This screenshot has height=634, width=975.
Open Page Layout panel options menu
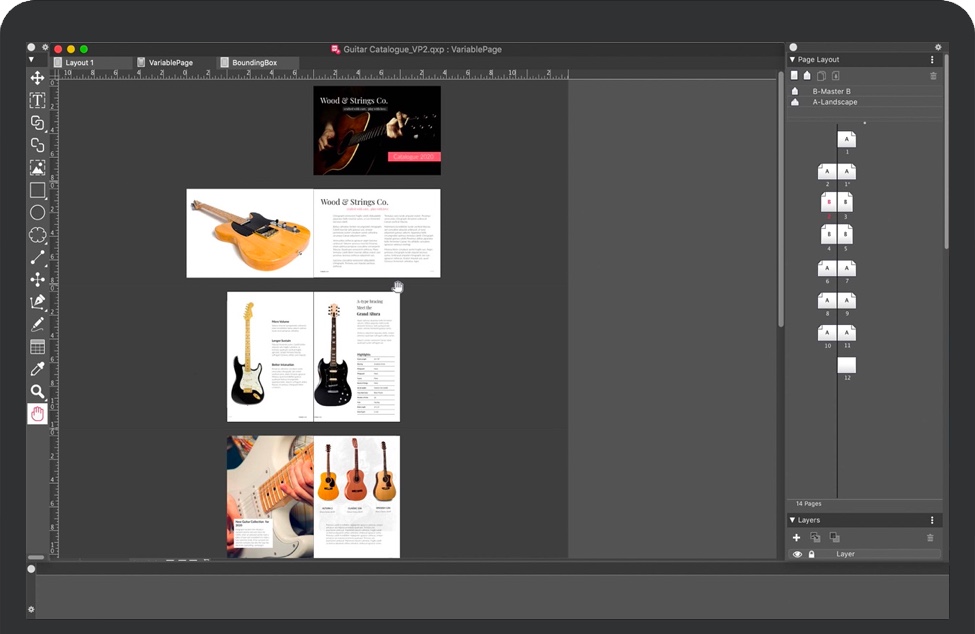coord(932,60)
